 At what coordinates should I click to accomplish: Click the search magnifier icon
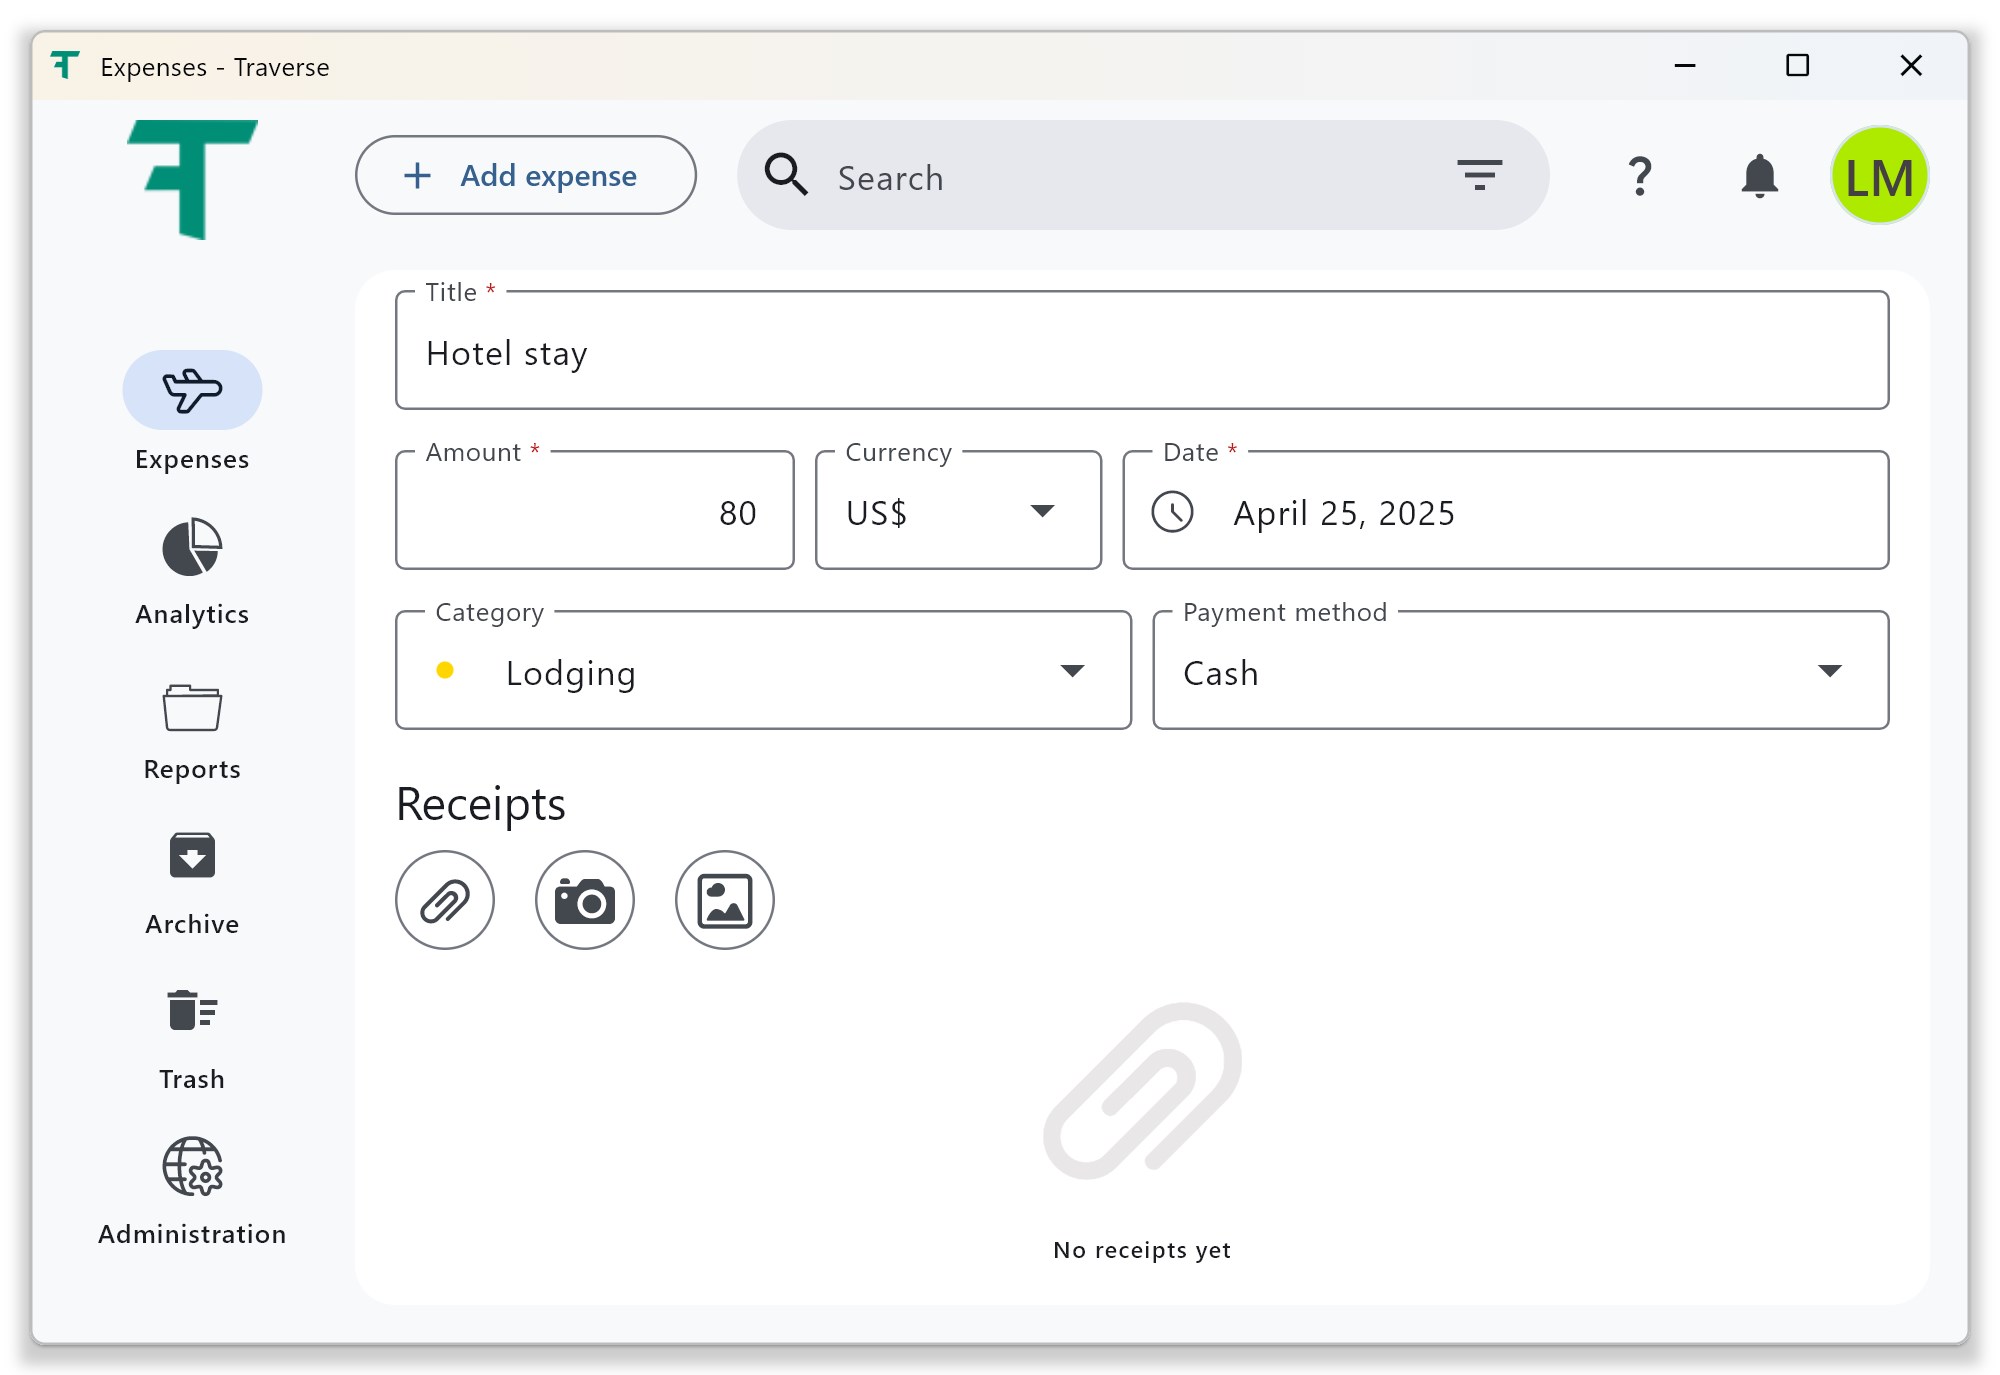[786, 175]
